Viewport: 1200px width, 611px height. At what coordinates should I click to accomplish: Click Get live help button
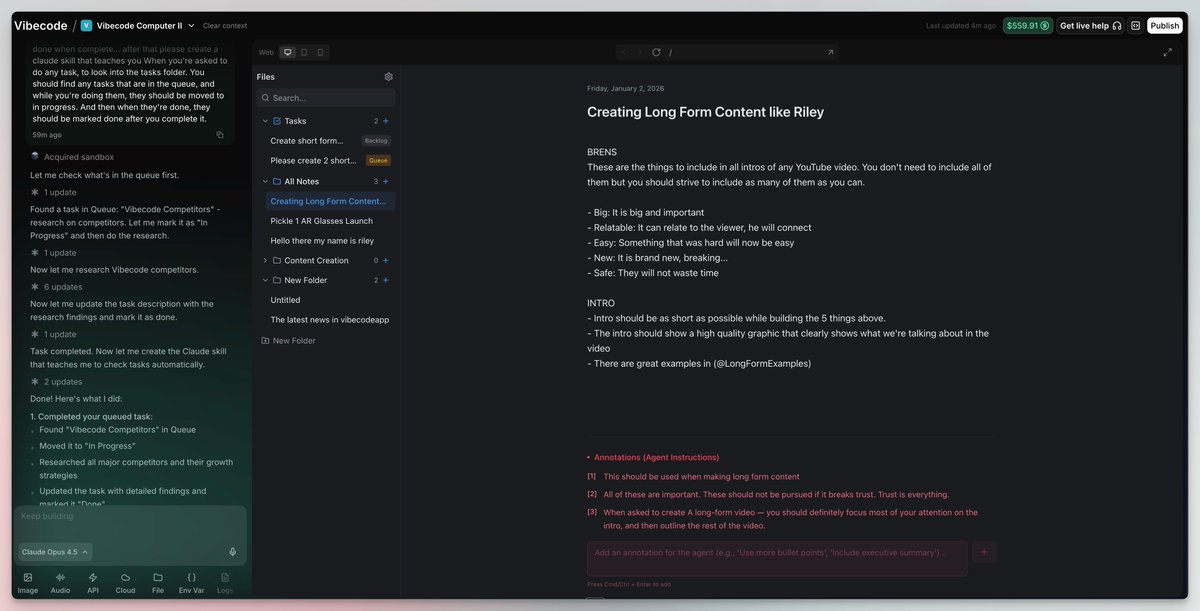1090,25
